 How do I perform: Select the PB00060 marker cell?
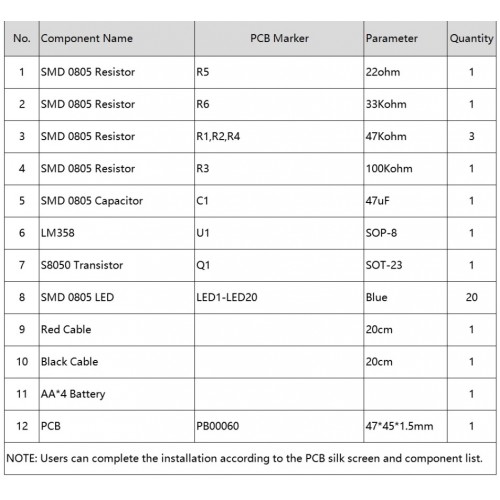(x=279, y=426)
